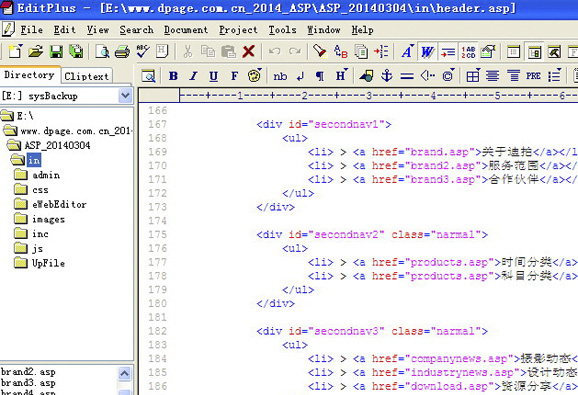Screen dimensions: 578x395
Task: Open a file with the Open folder icon
Action: tap(36, 51)
